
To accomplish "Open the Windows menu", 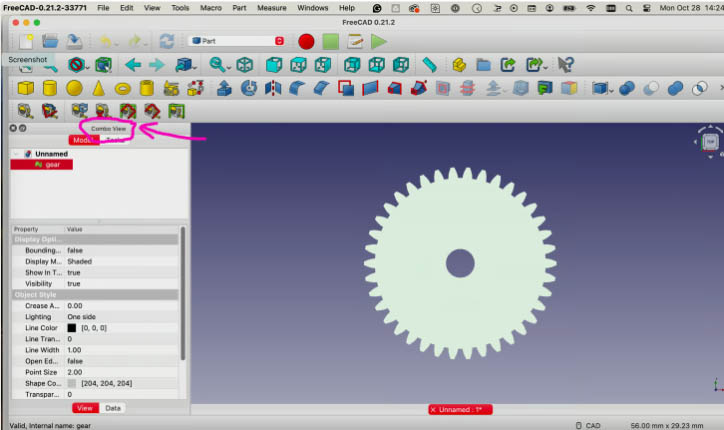I will point(313,8).
